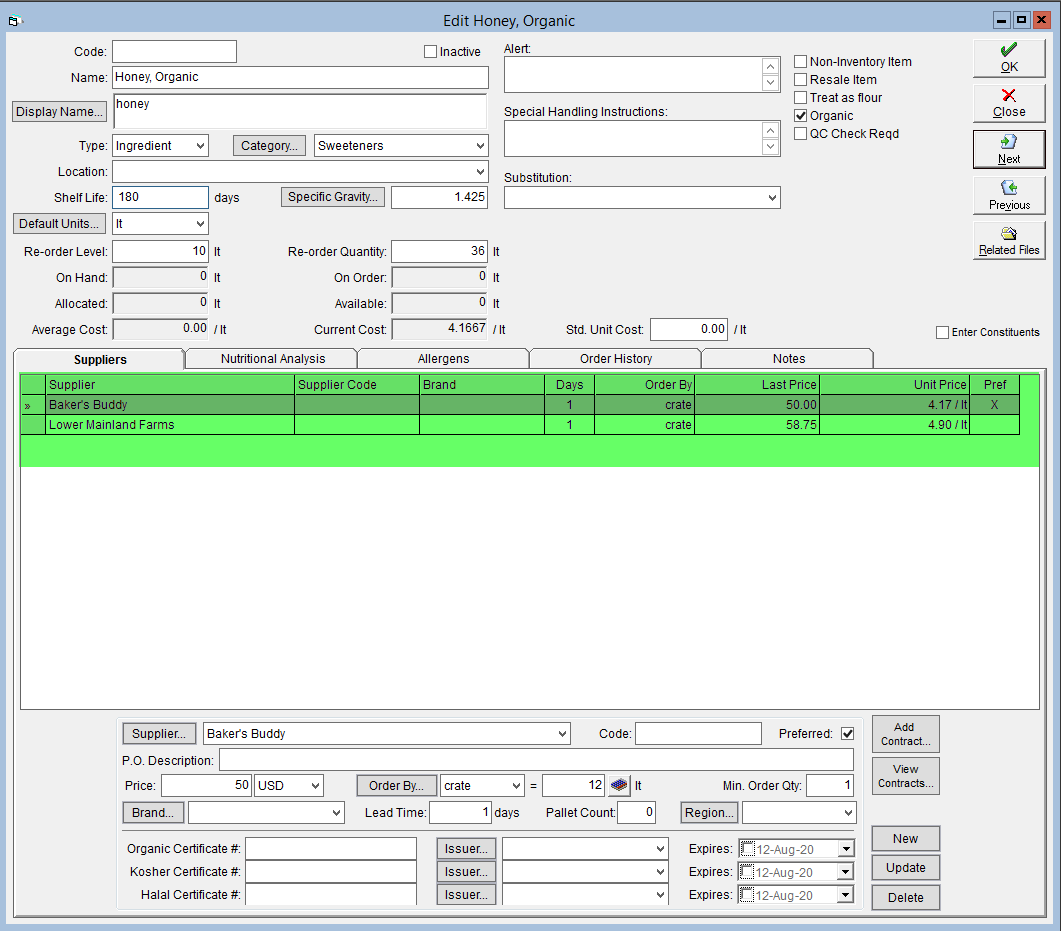This screenshot has width=1061, height=931.
Task: Click the Std. Unit Cost field
Action: pyautogui.click(x=689, y=330)
